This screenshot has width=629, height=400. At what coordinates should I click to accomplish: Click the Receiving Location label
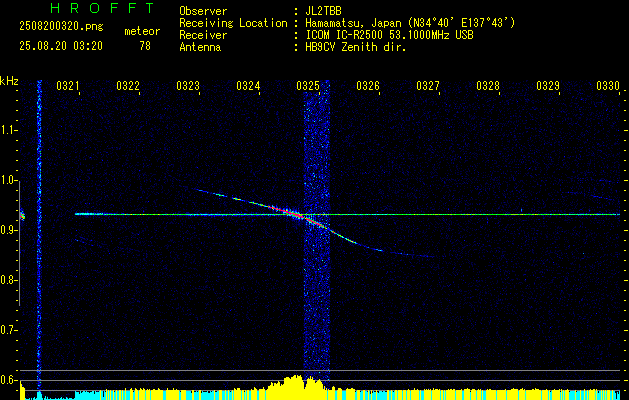pos(233,23)
